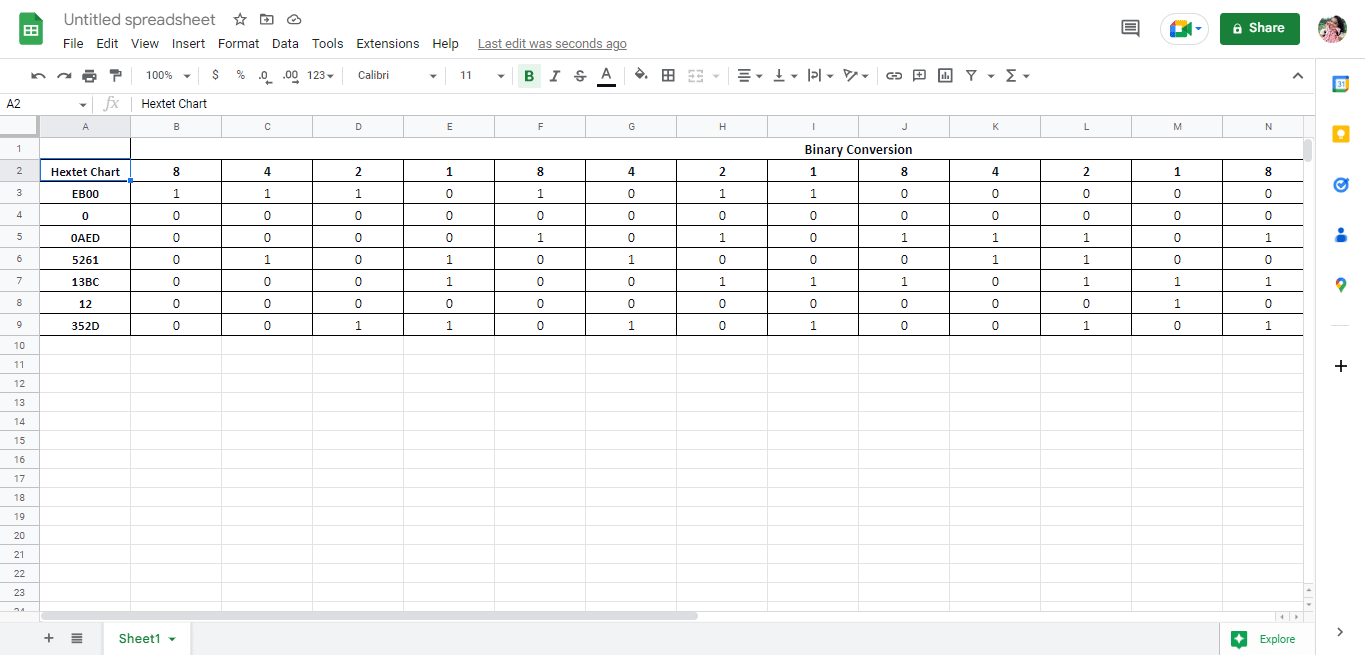Open the text color picker
Screen dimensions: 1365x655
point(606,76)
